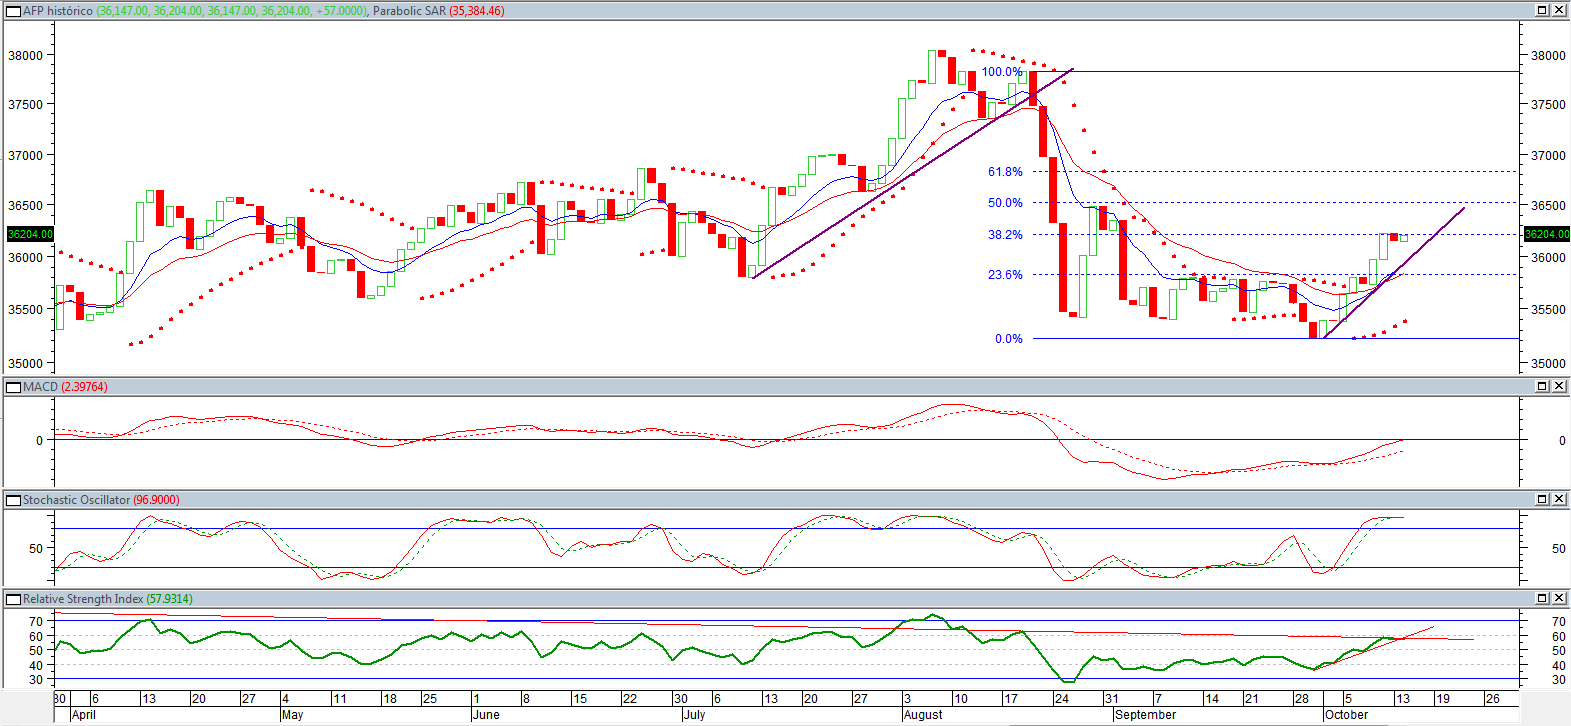
Task: Select the 'Stochastic Oscillator' title text
Action: 76,500
